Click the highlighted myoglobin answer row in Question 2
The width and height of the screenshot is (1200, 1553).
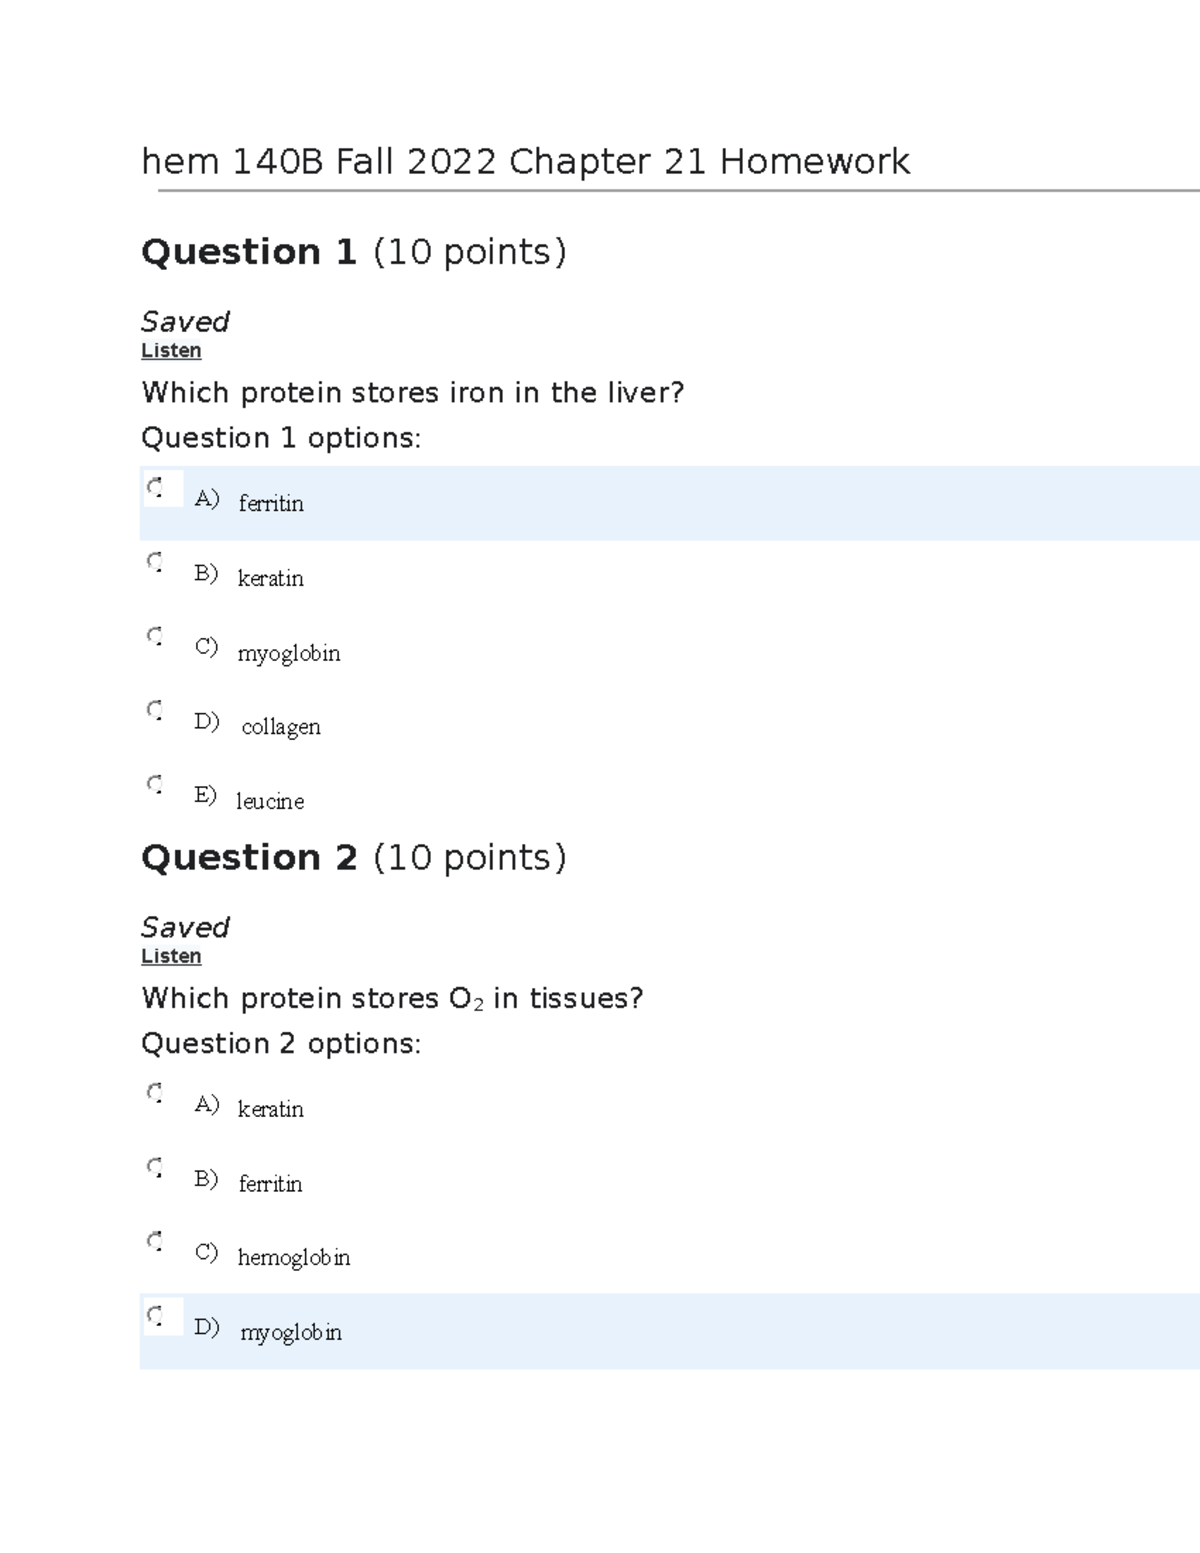click(x=670, y=1331)
